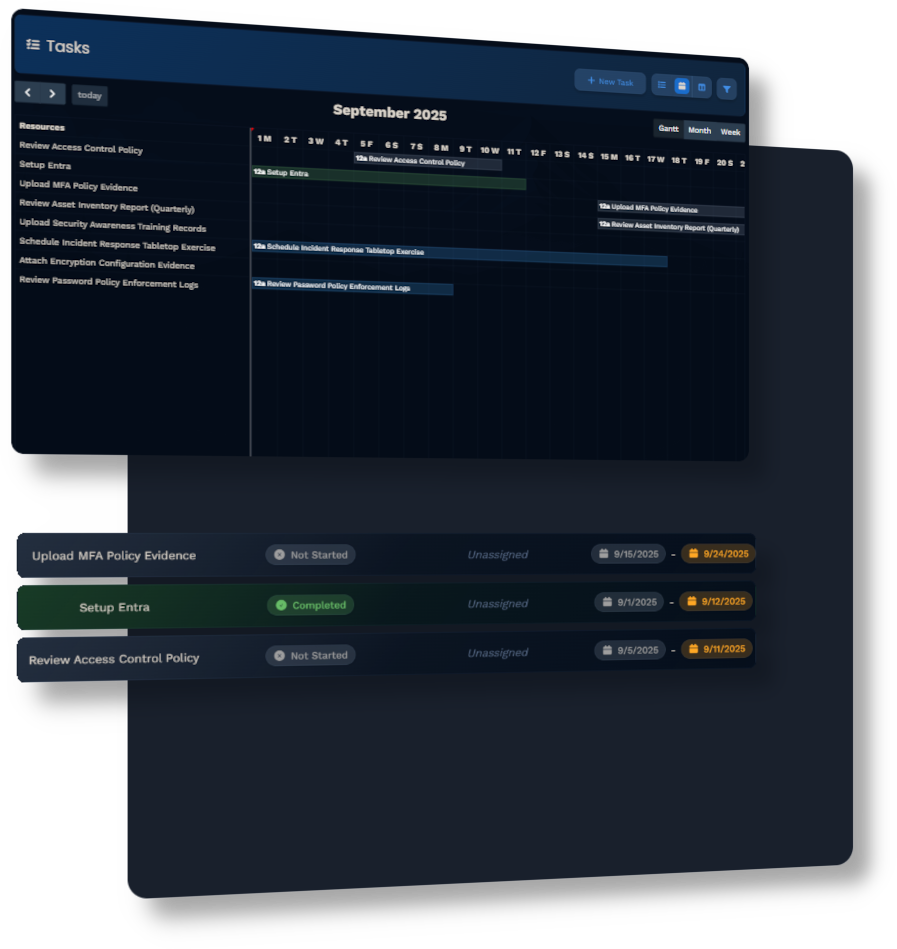Click calendar icon on 9/11/2025 due date

point(693,648)
